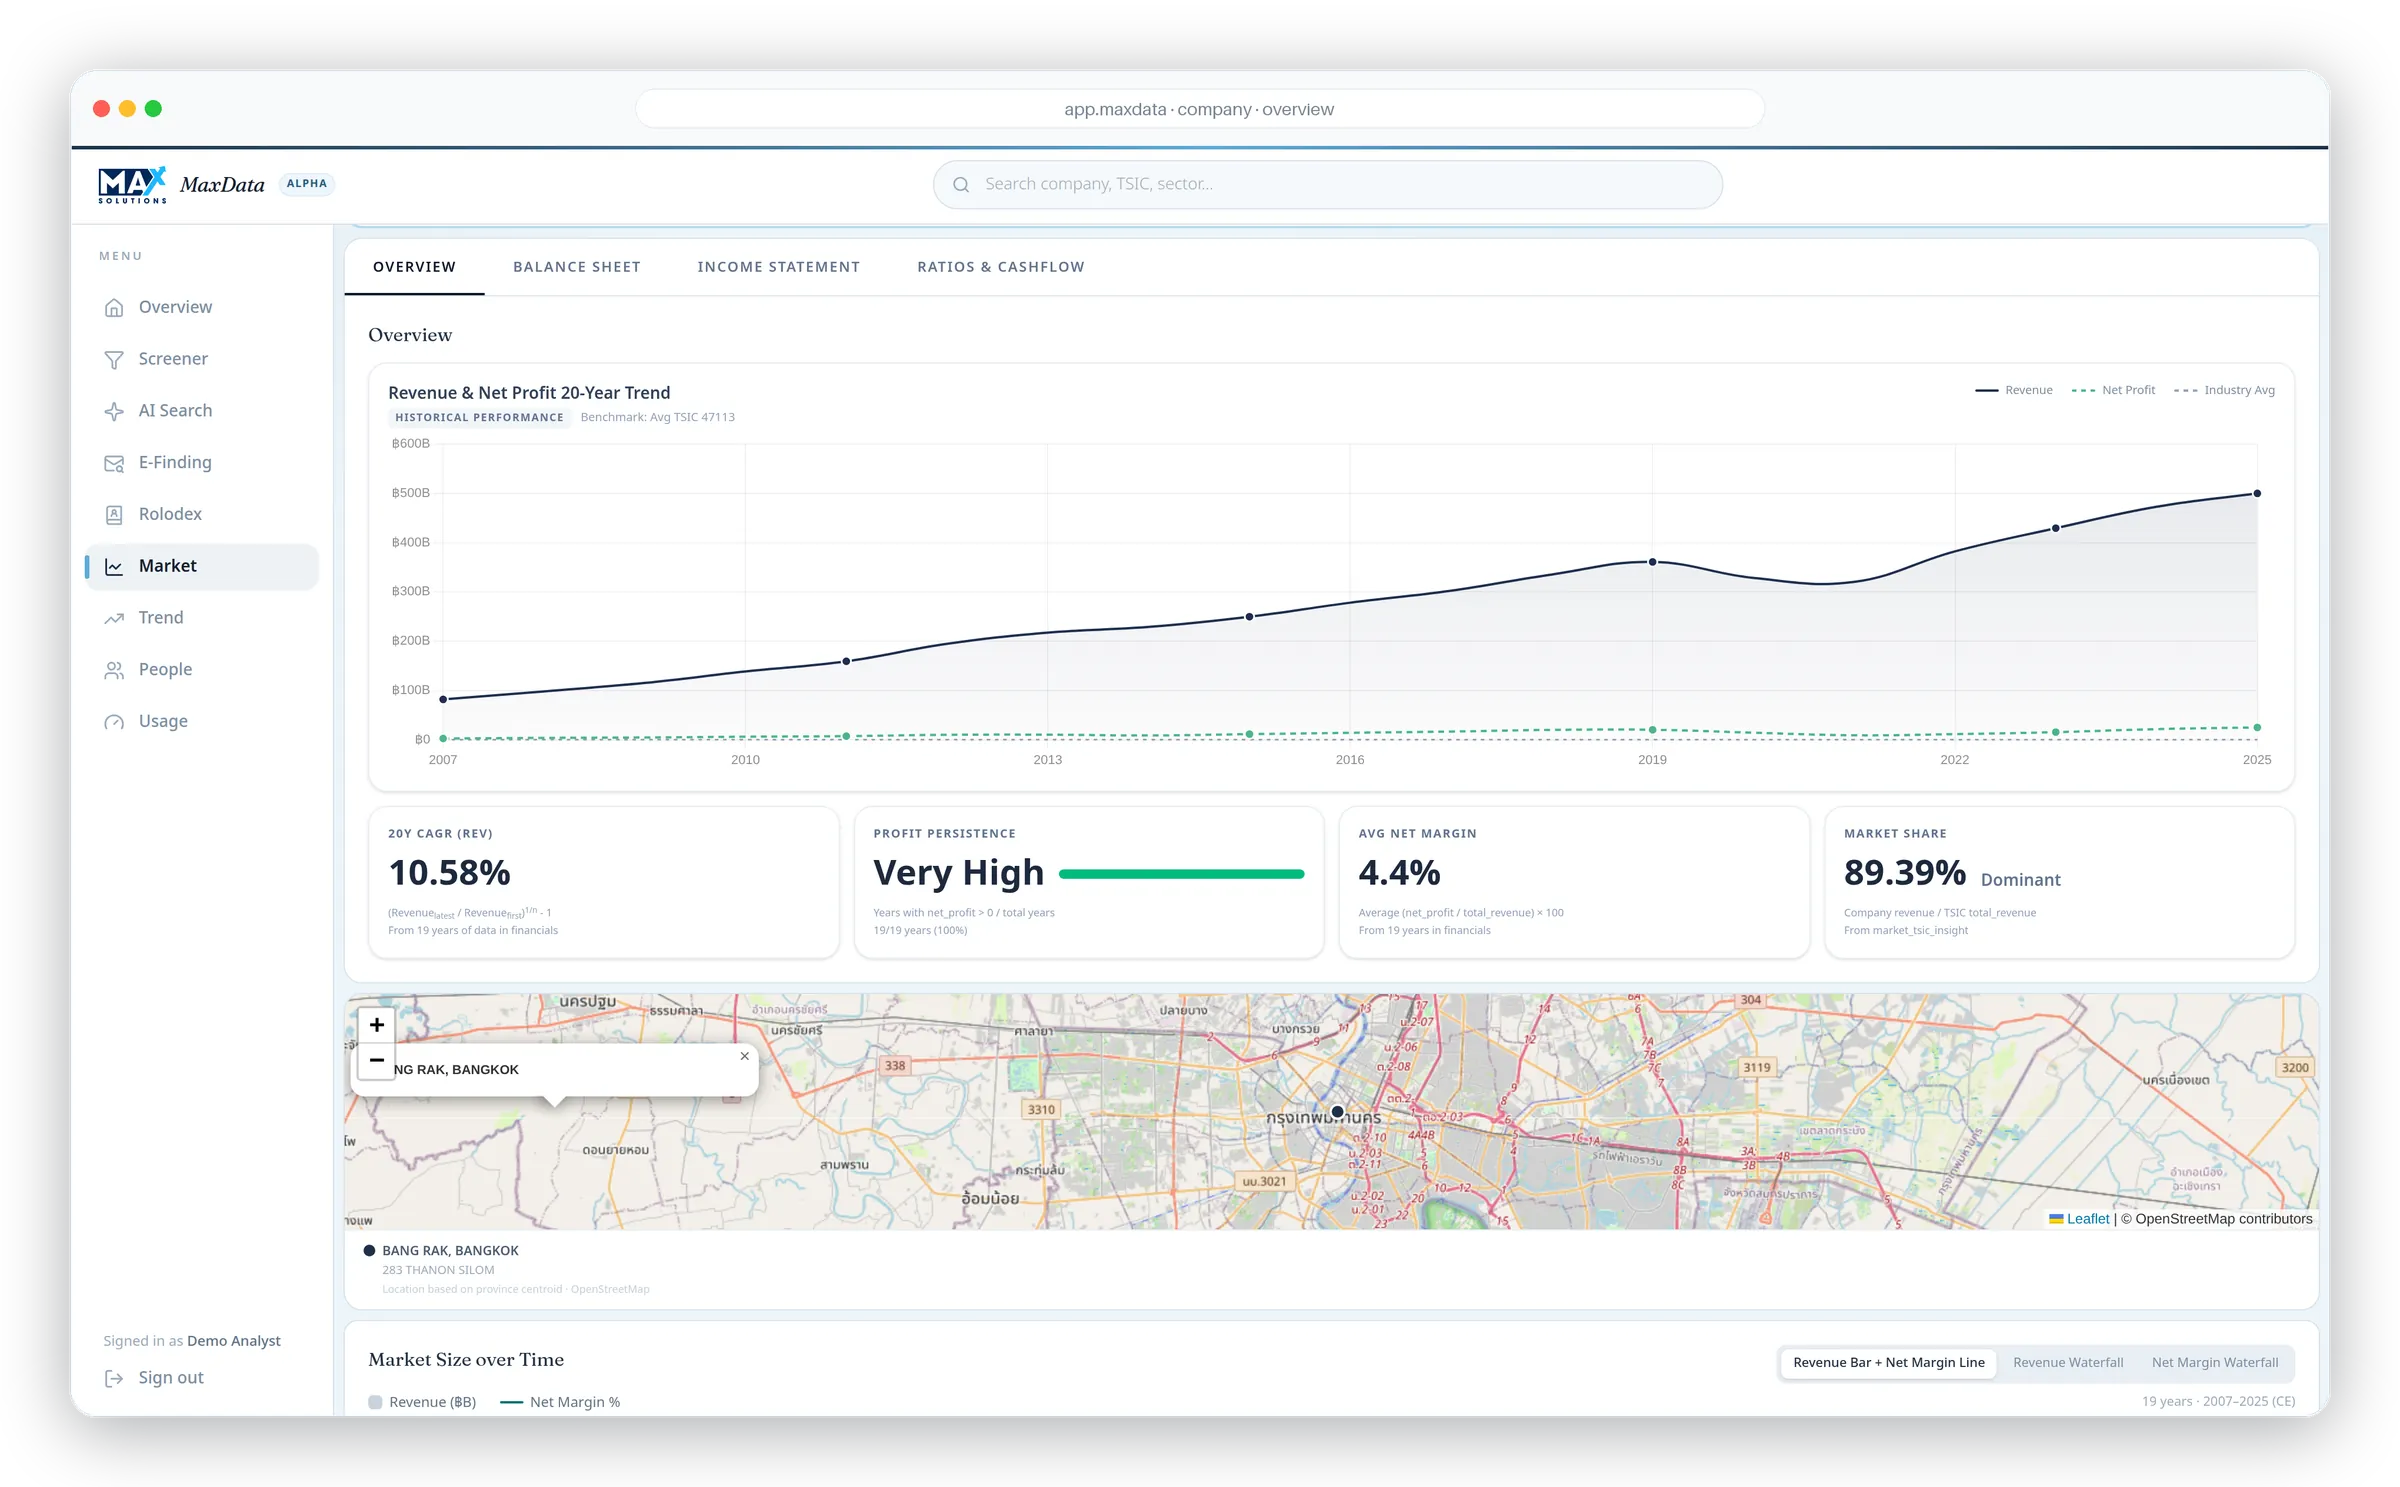Image resolution: width=2400 pixels, height=1487 pixels.
Task: Click the Trend arrow icon
Action: pos(114,618)
